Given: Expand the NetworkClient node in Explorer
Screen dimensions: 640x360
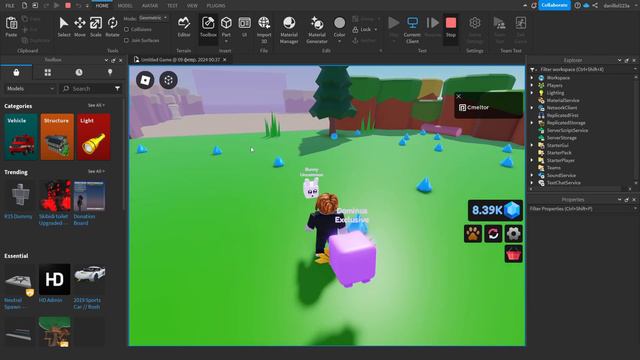Looking at the screenshot, I should click(532, 108).
